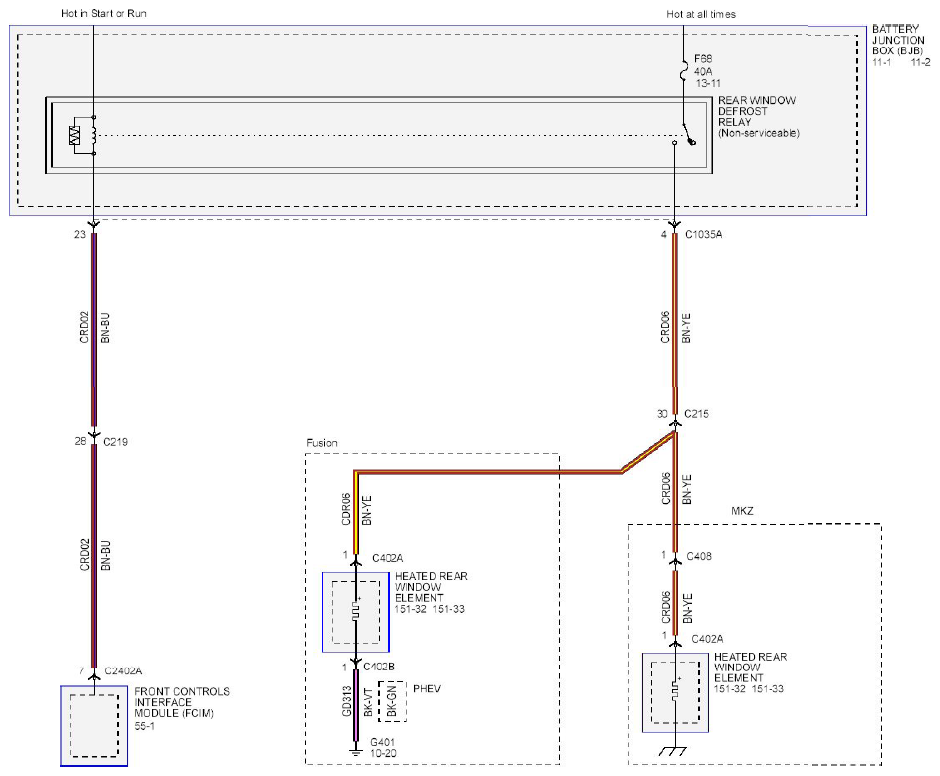Click the 'C2402A' connector label
Screen dimensions: 940x776
pyautogui.click(x=123, y=670)
